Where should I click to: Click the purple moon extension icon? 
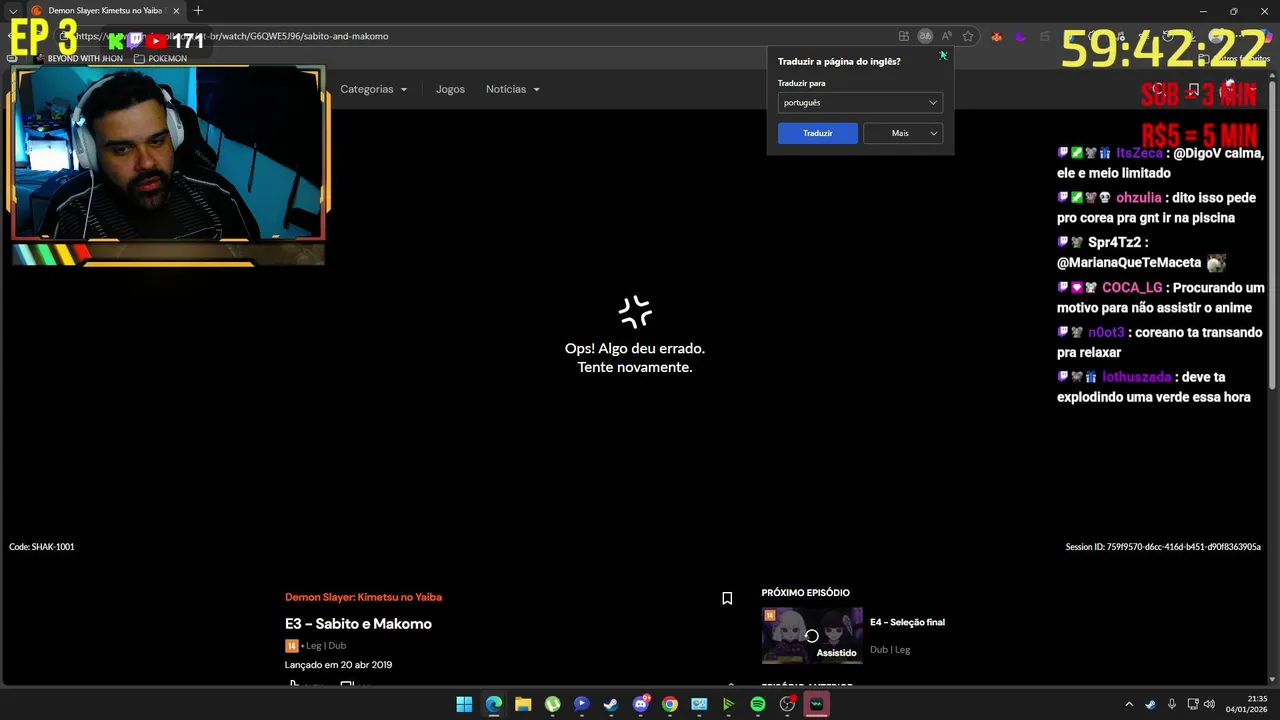click(1020, 36)
